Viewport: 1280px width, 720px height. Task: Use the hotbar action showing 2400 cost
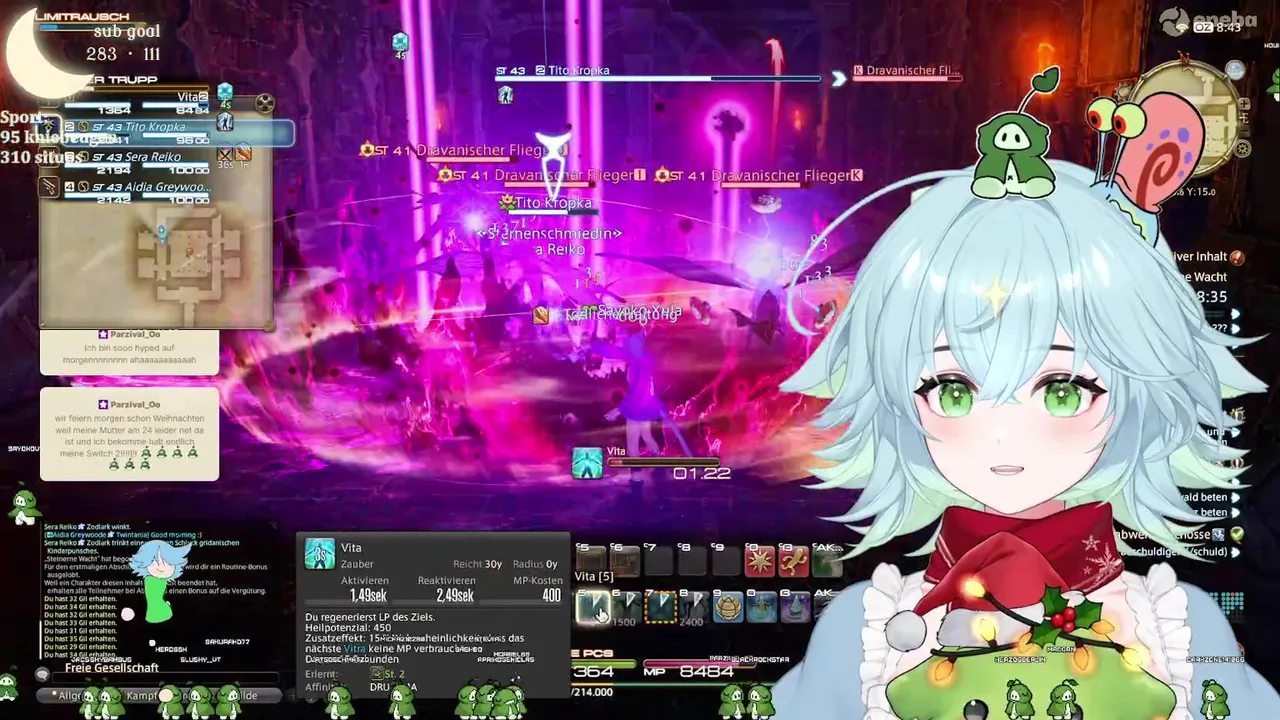pyautogui.click(x=693, y=606)
